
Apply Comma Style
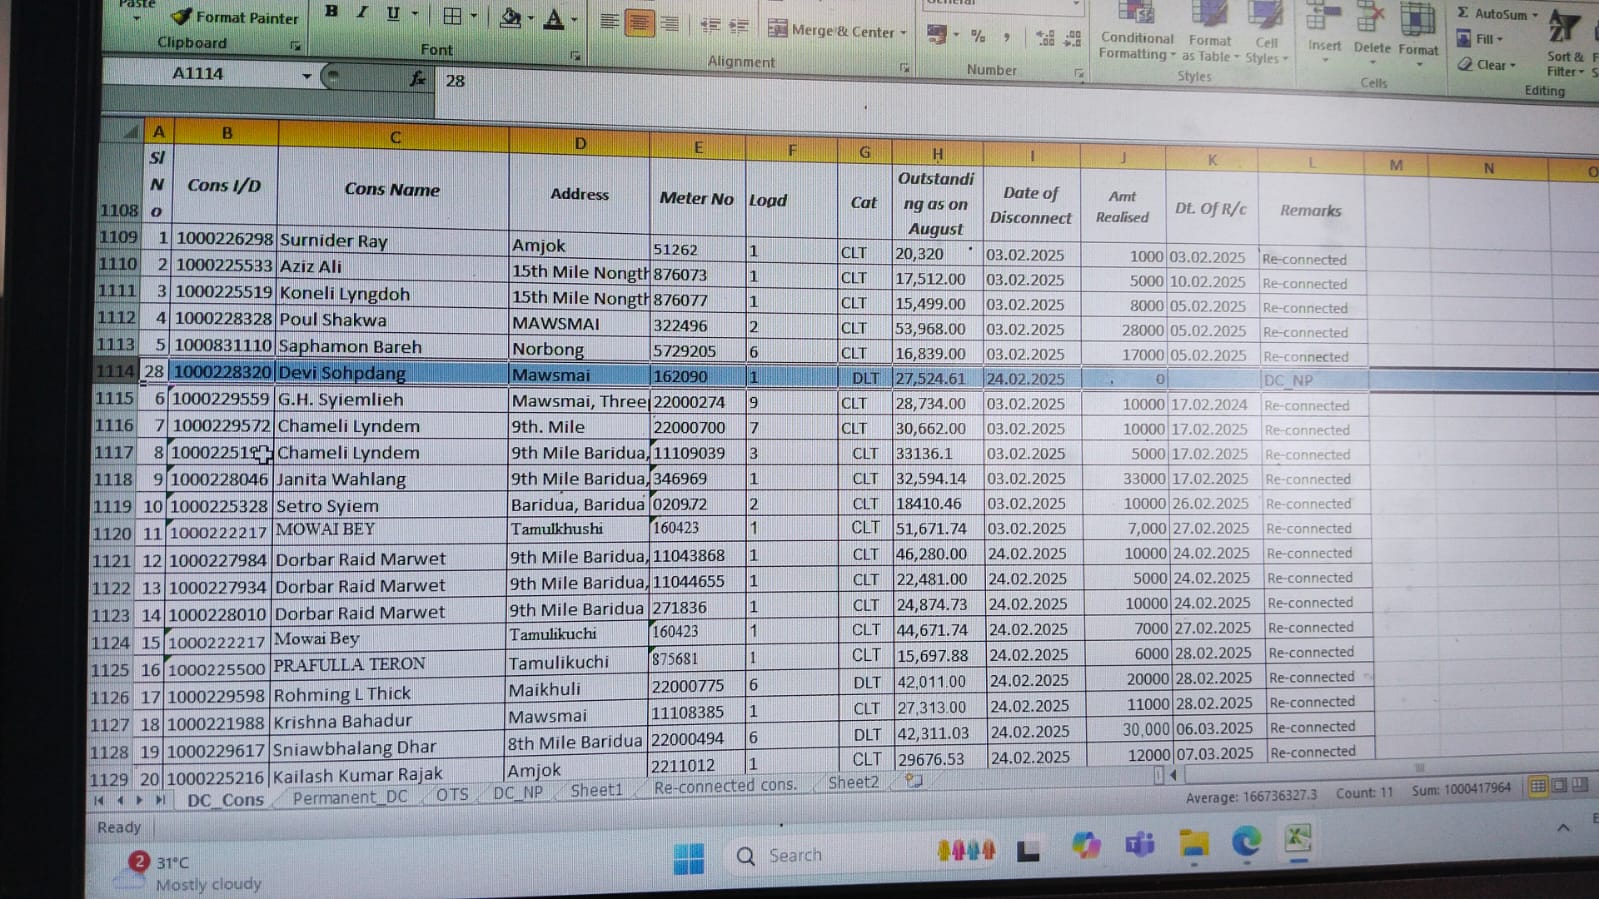tap(1007, 37)
